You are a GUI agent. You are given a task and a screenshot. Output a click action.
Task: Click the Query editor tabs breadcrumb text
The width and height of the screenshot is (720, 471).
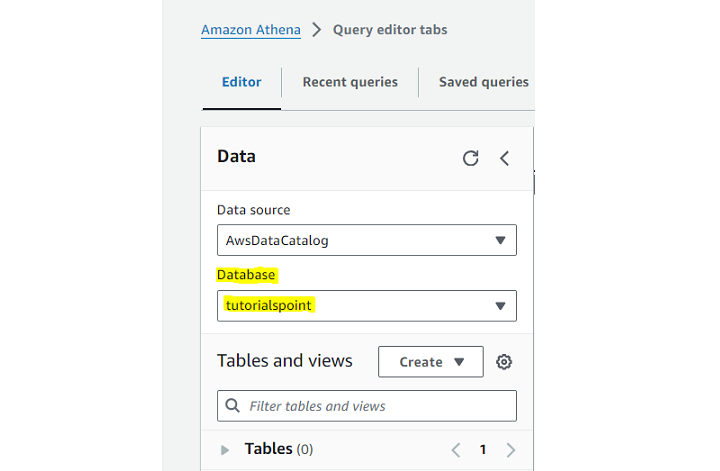point(390,30)
